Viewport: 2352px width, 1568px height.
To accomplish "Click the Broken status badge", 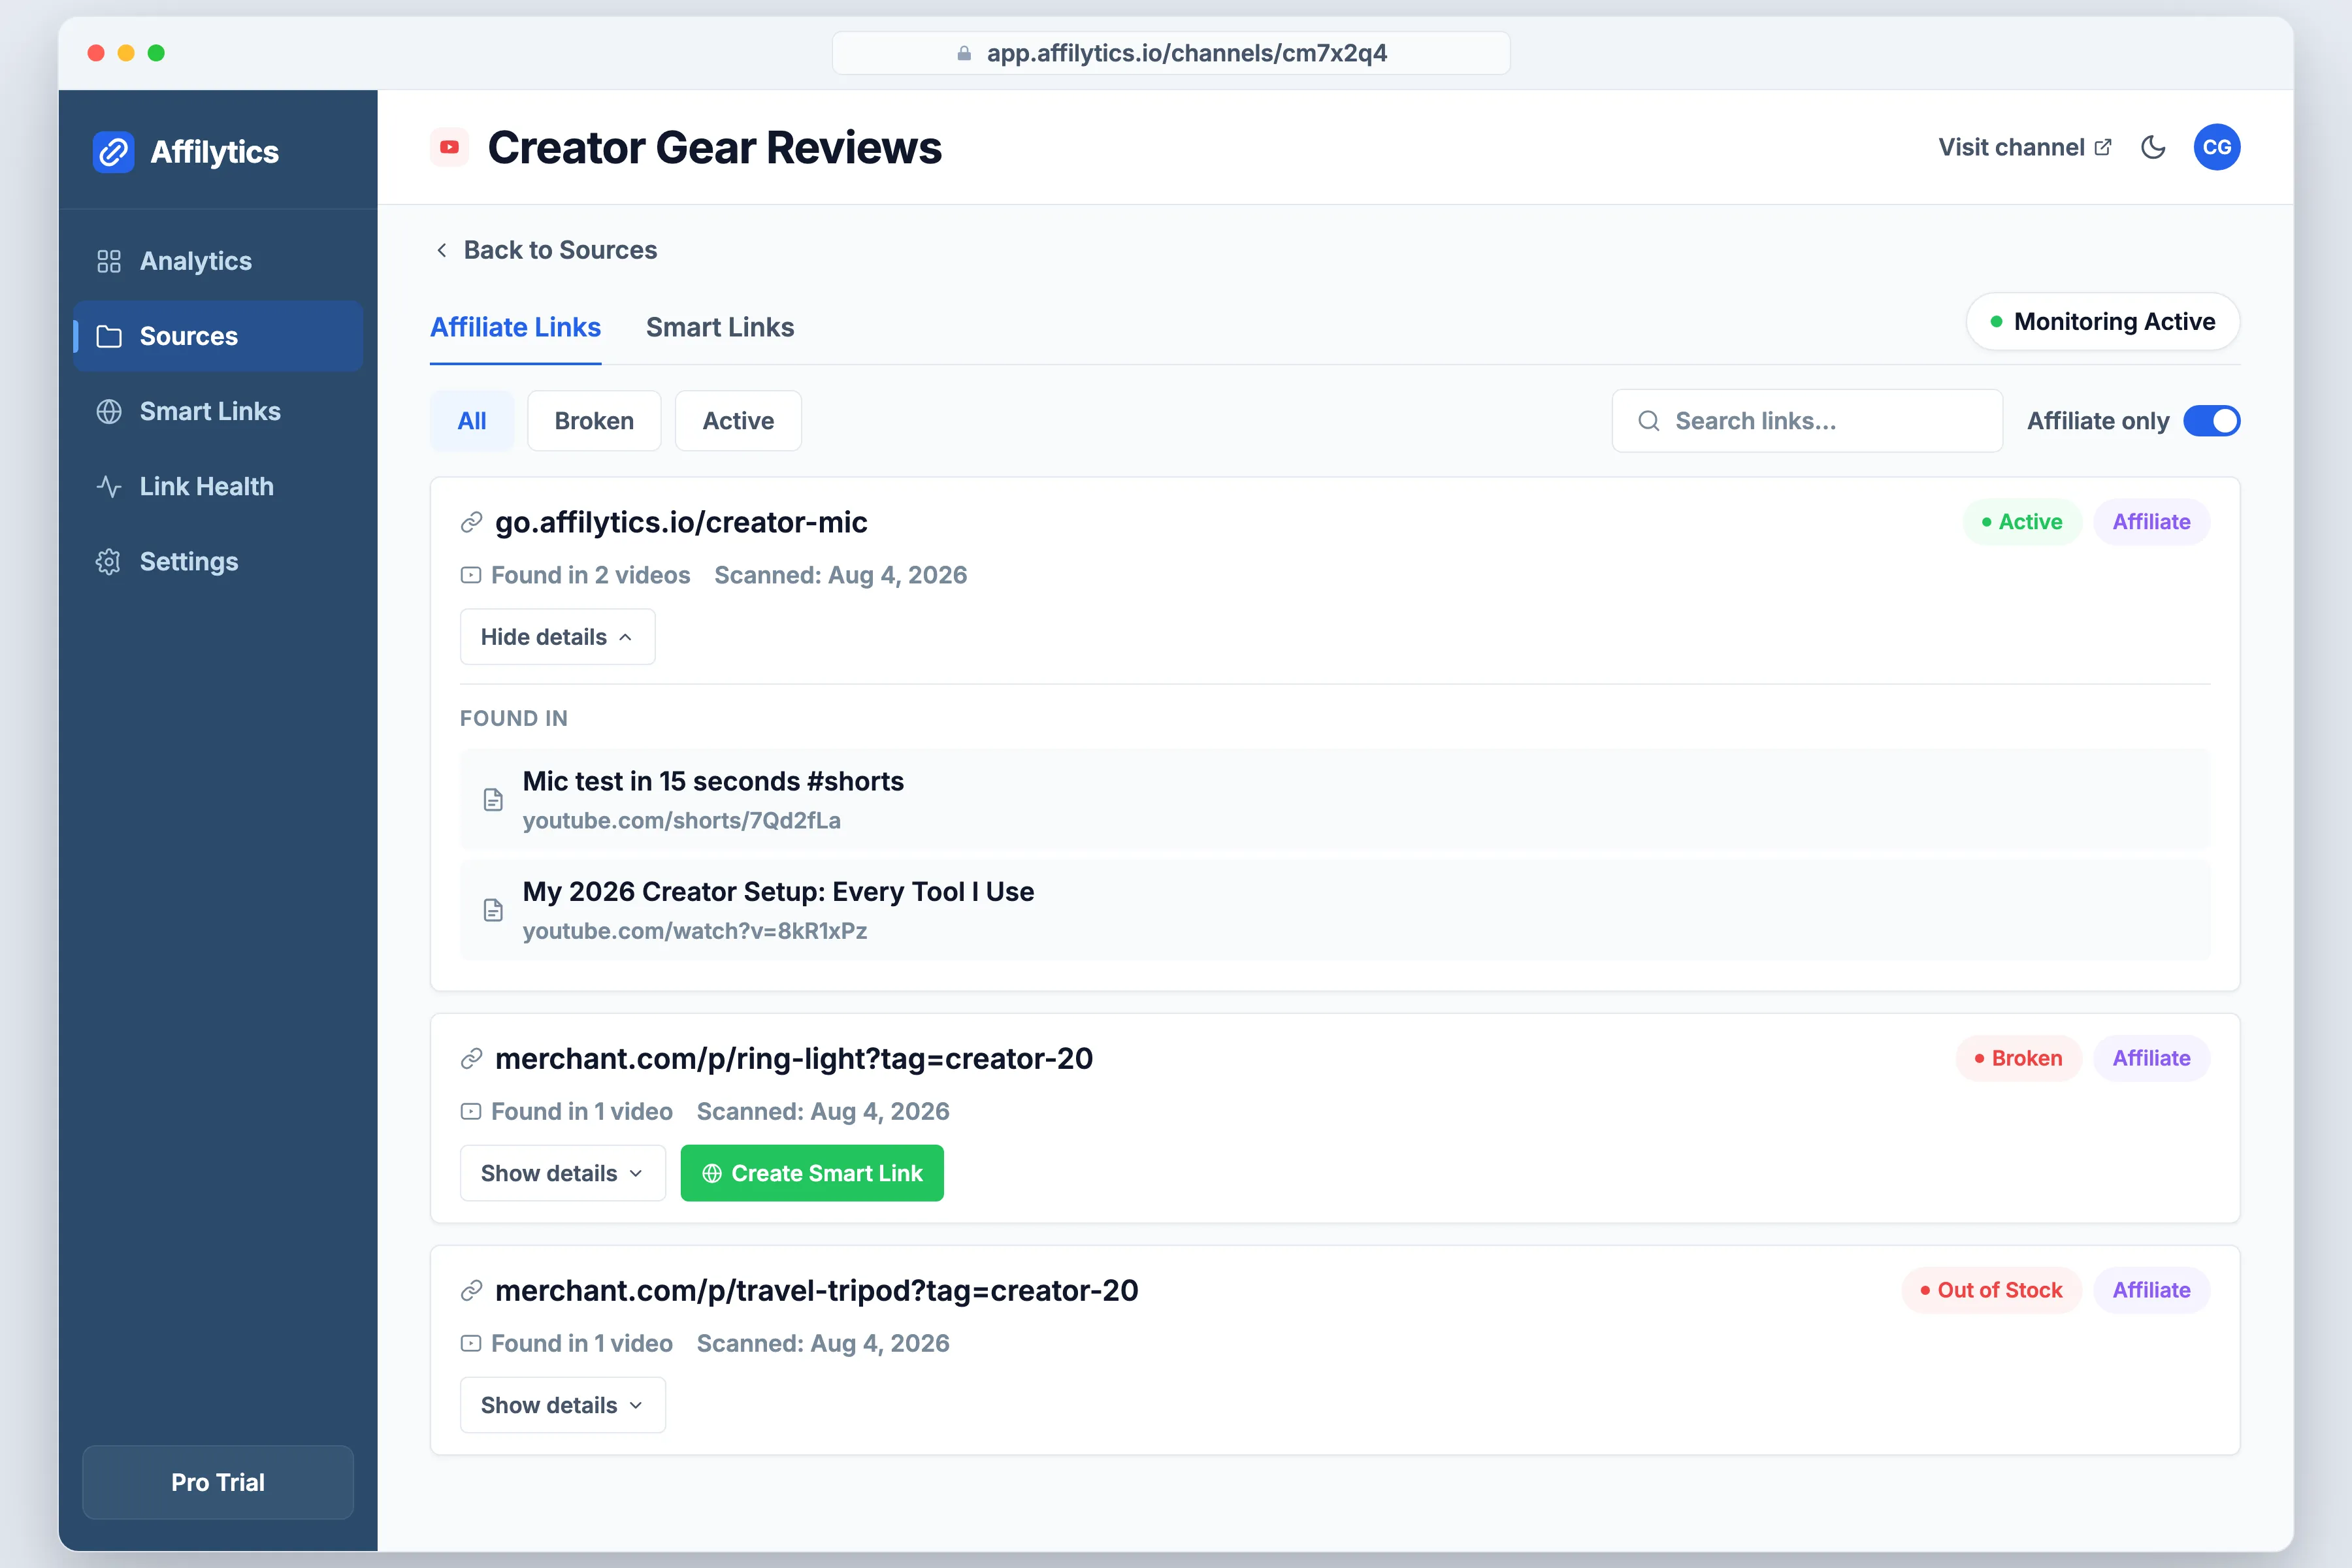I will coord(2018,1058).
